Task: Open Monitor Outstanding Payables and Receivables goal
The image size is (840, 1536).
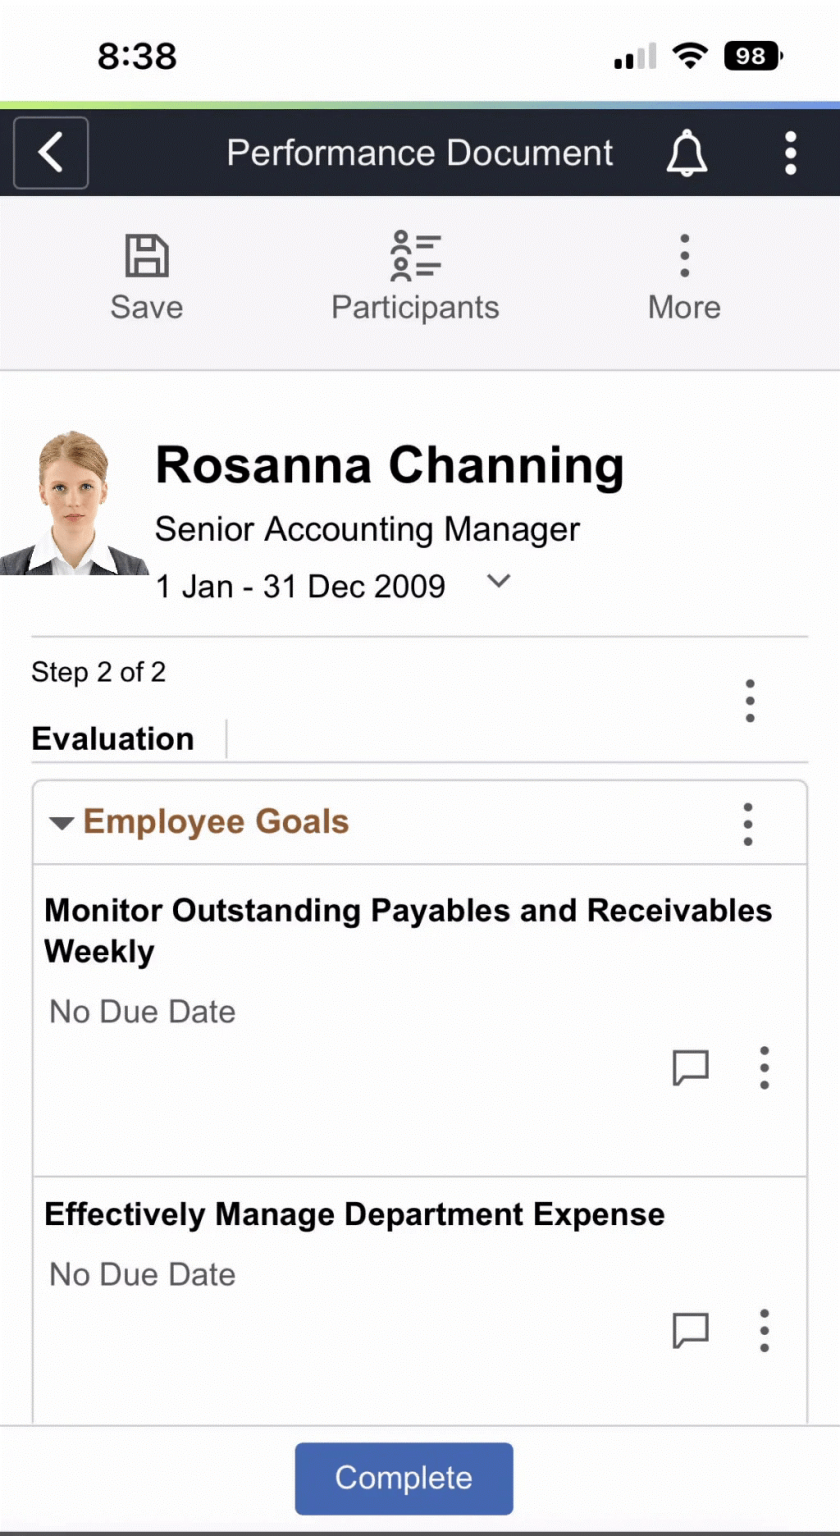Action: [x=408, y=930]
